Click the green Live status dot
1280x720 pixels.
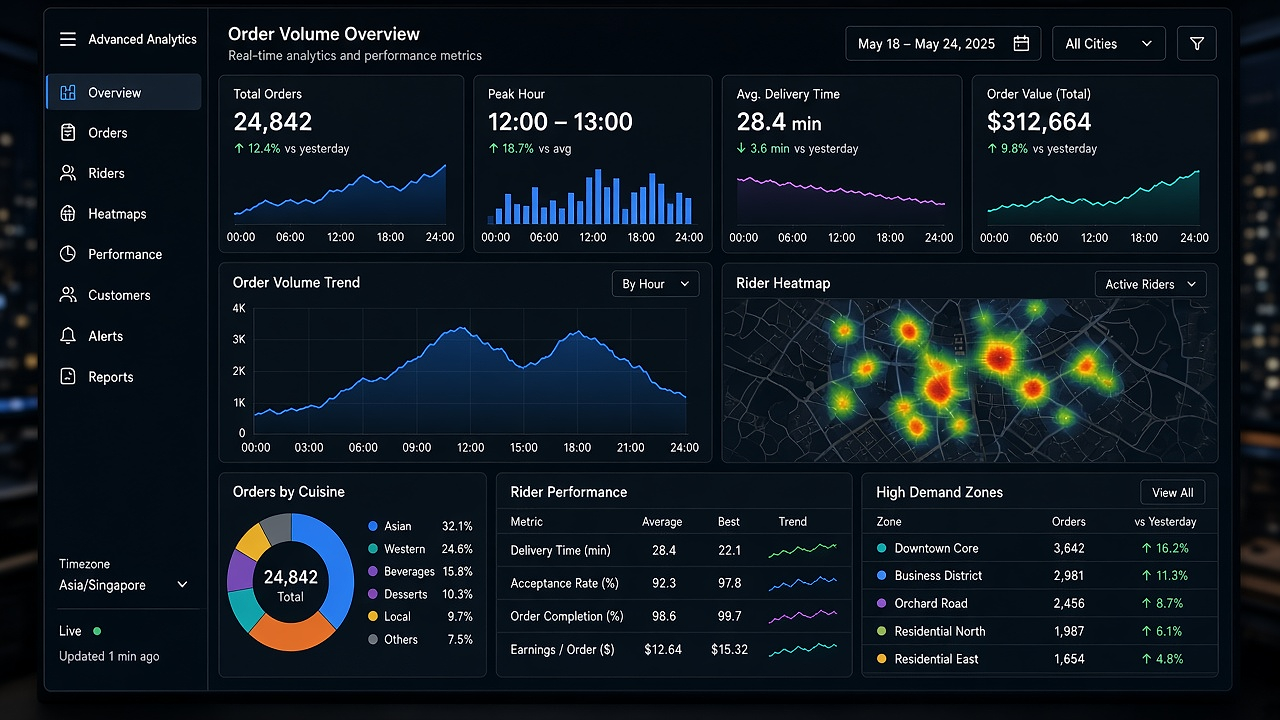pyautogui.click(x=97, y=631)
